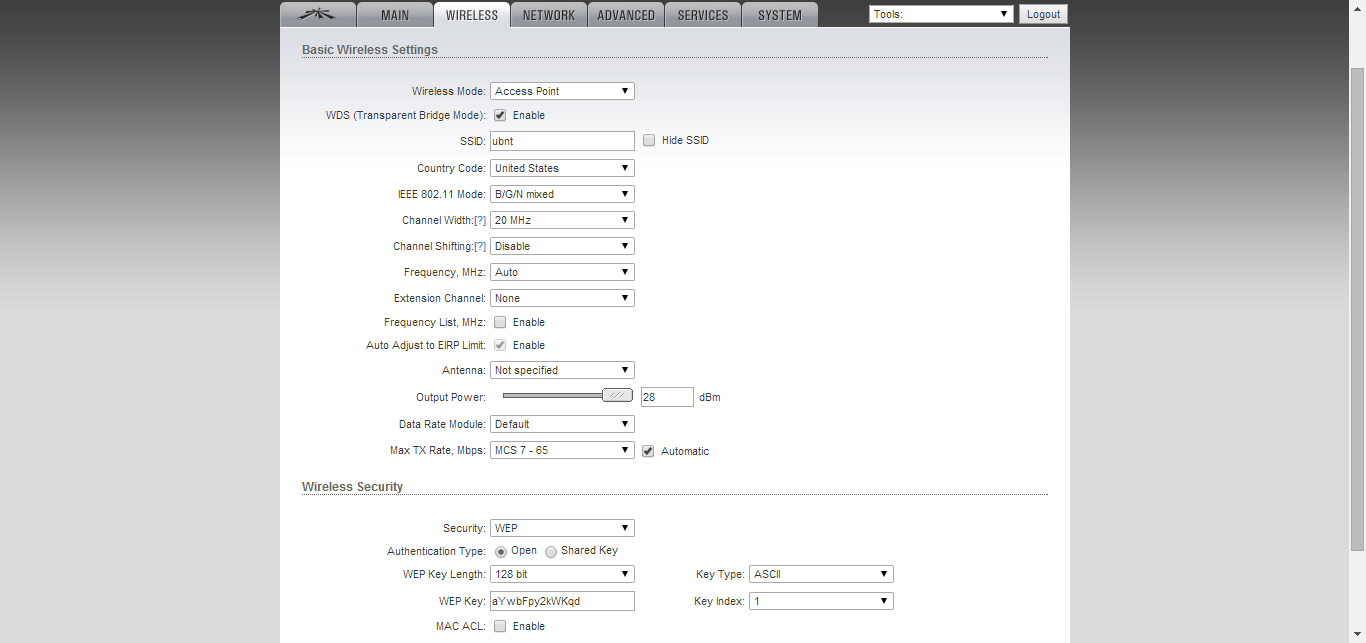Viewport: 1366px width, 643px height.
Task: Open the Data Rate Module dropdown
Action: coord(562,424)
